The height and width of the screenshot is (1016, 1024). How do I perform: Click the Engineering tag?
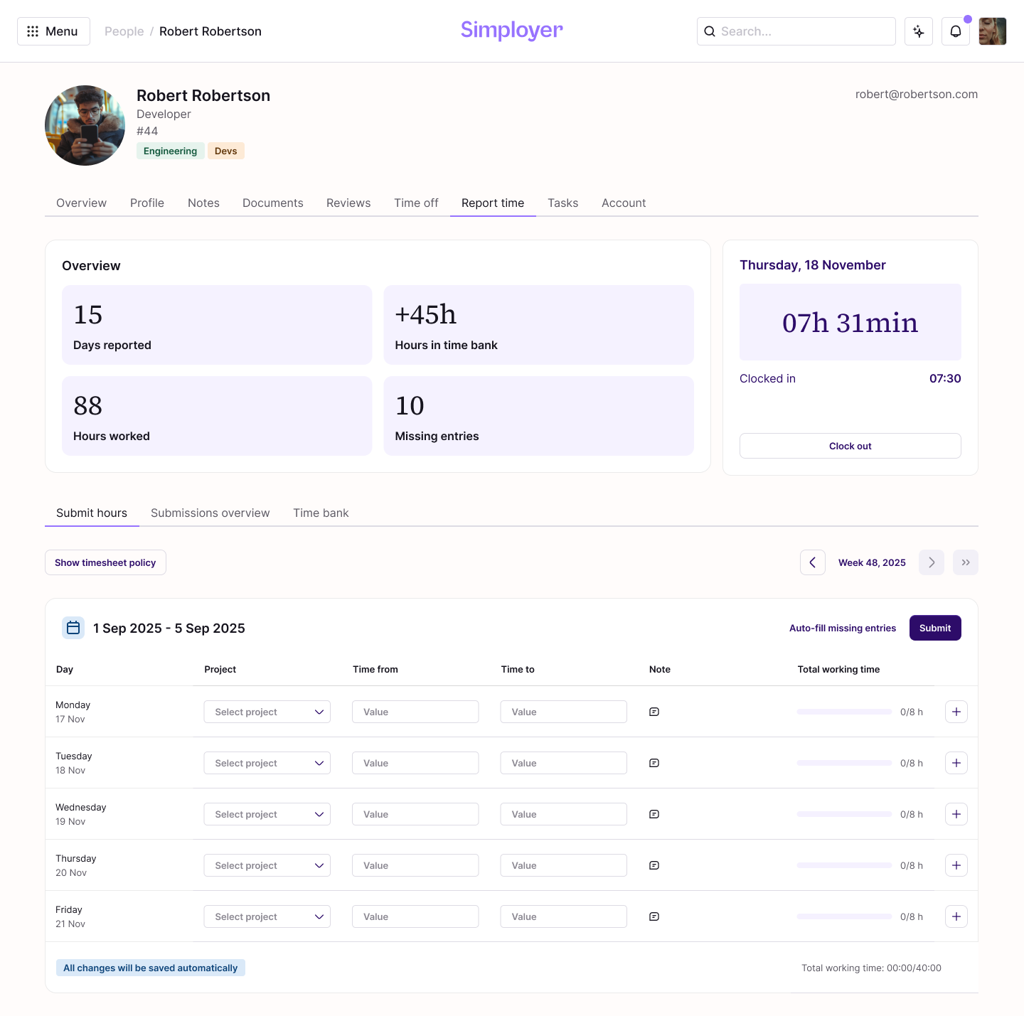click(x=170, y=151)
